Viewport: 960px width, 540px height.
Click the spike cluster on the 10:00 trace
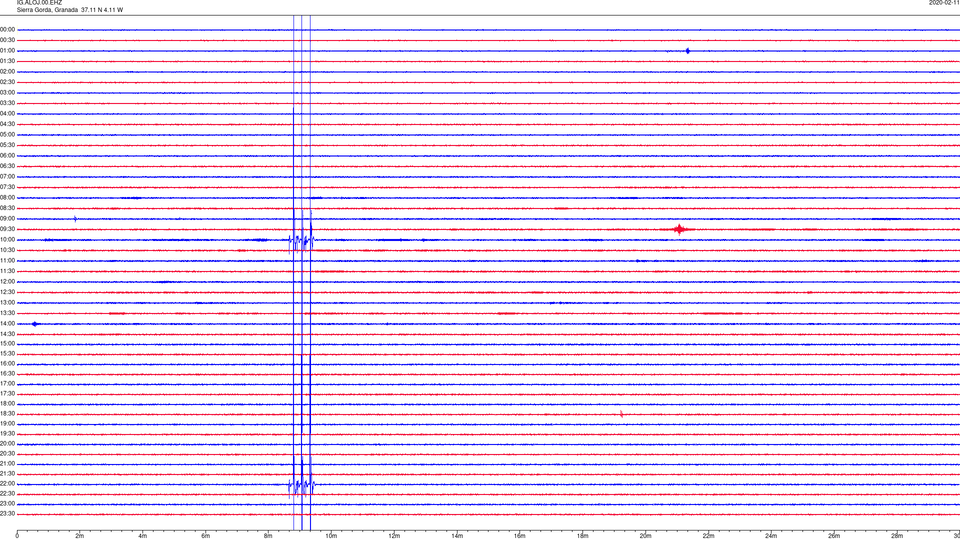[x=301, y=242]
